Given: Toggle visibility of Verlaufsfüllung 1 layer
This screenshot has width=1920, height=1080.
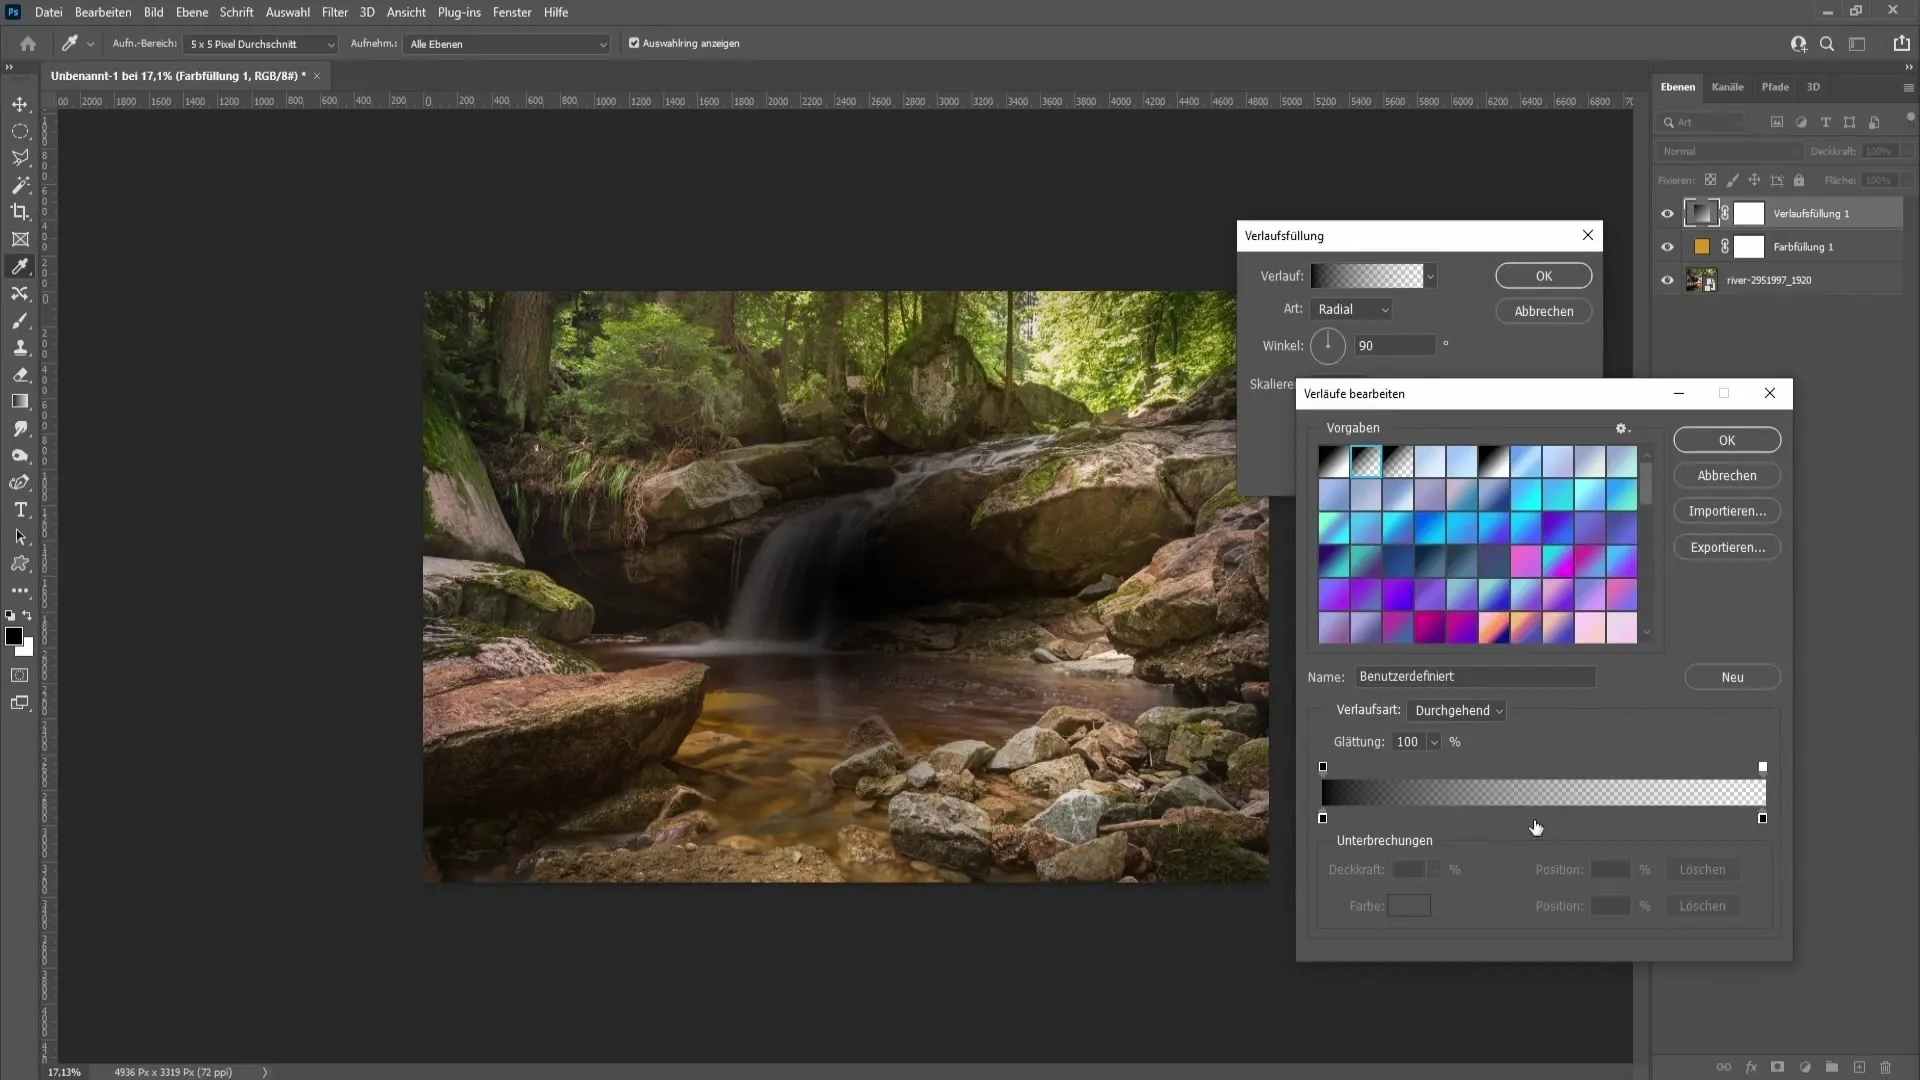Looking at the screenshot, I should point(1665,212).
